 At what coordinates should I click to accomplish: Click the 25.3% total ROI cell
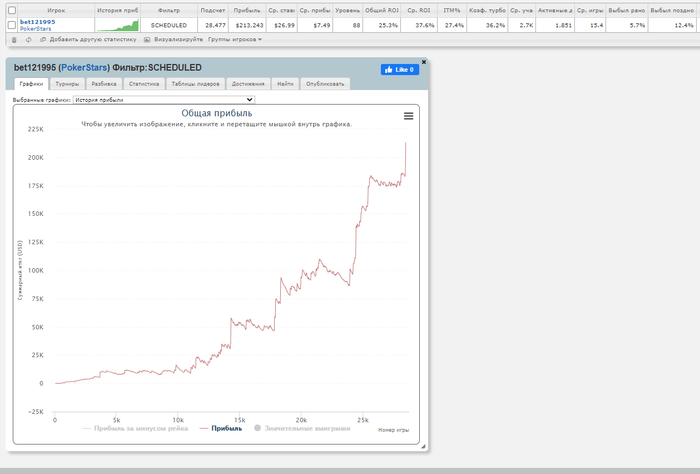(x=382, y=25)
